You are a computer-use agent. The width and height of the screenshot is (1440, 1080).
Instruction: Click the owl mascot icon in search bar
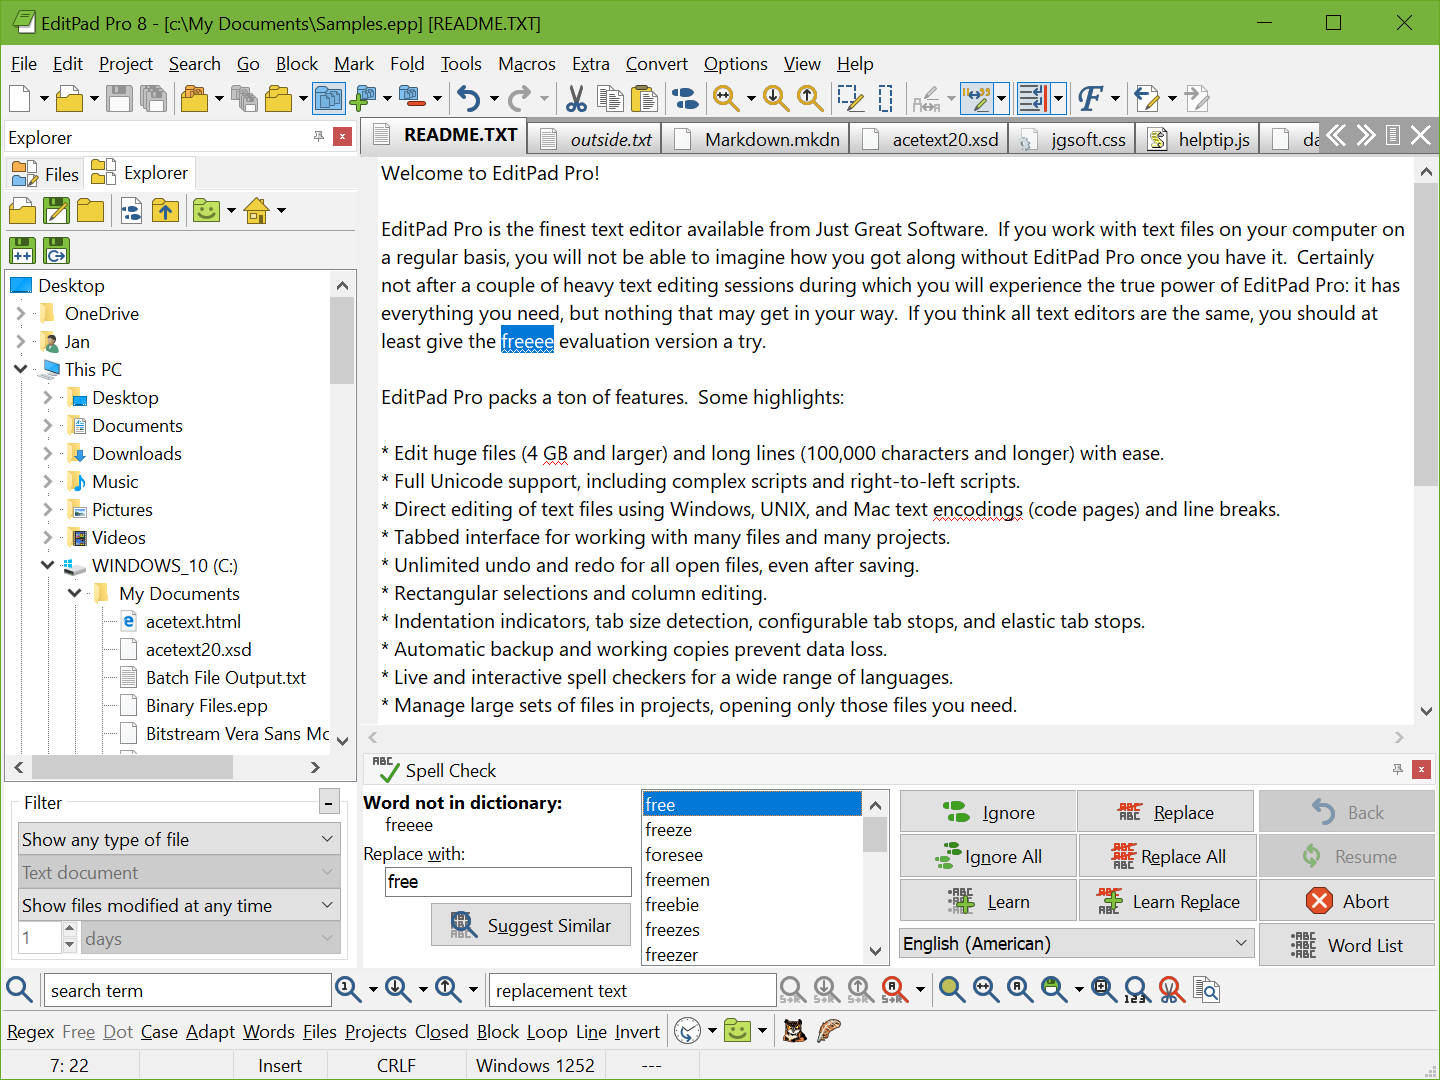point(795,1031)
